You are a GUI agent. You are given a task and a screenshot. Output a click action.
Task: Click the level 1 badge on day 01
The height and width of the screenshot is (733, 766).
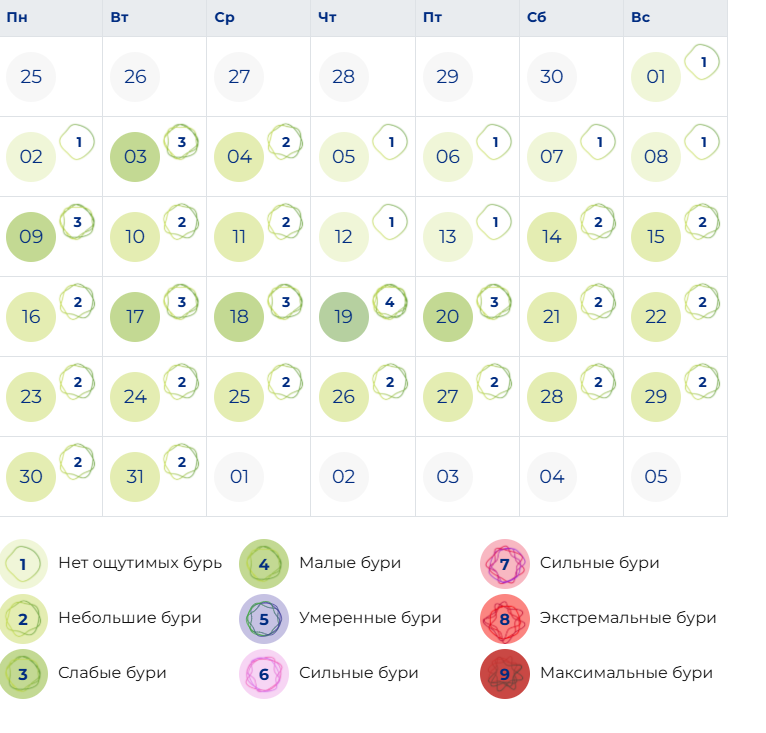coord(703,62)
